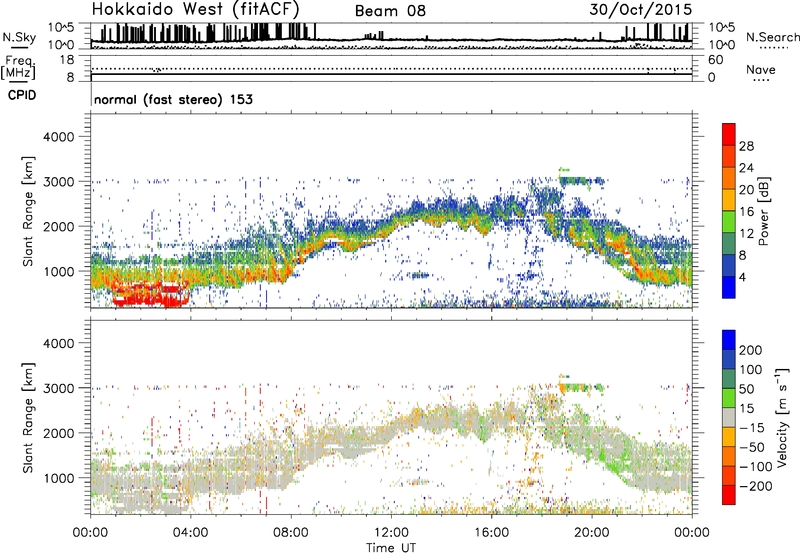Image resolution: width=800 pixels, height=554 pixels.
Task: Click the green echo patch at 3000 km in power panel
Action: (582, 180)
